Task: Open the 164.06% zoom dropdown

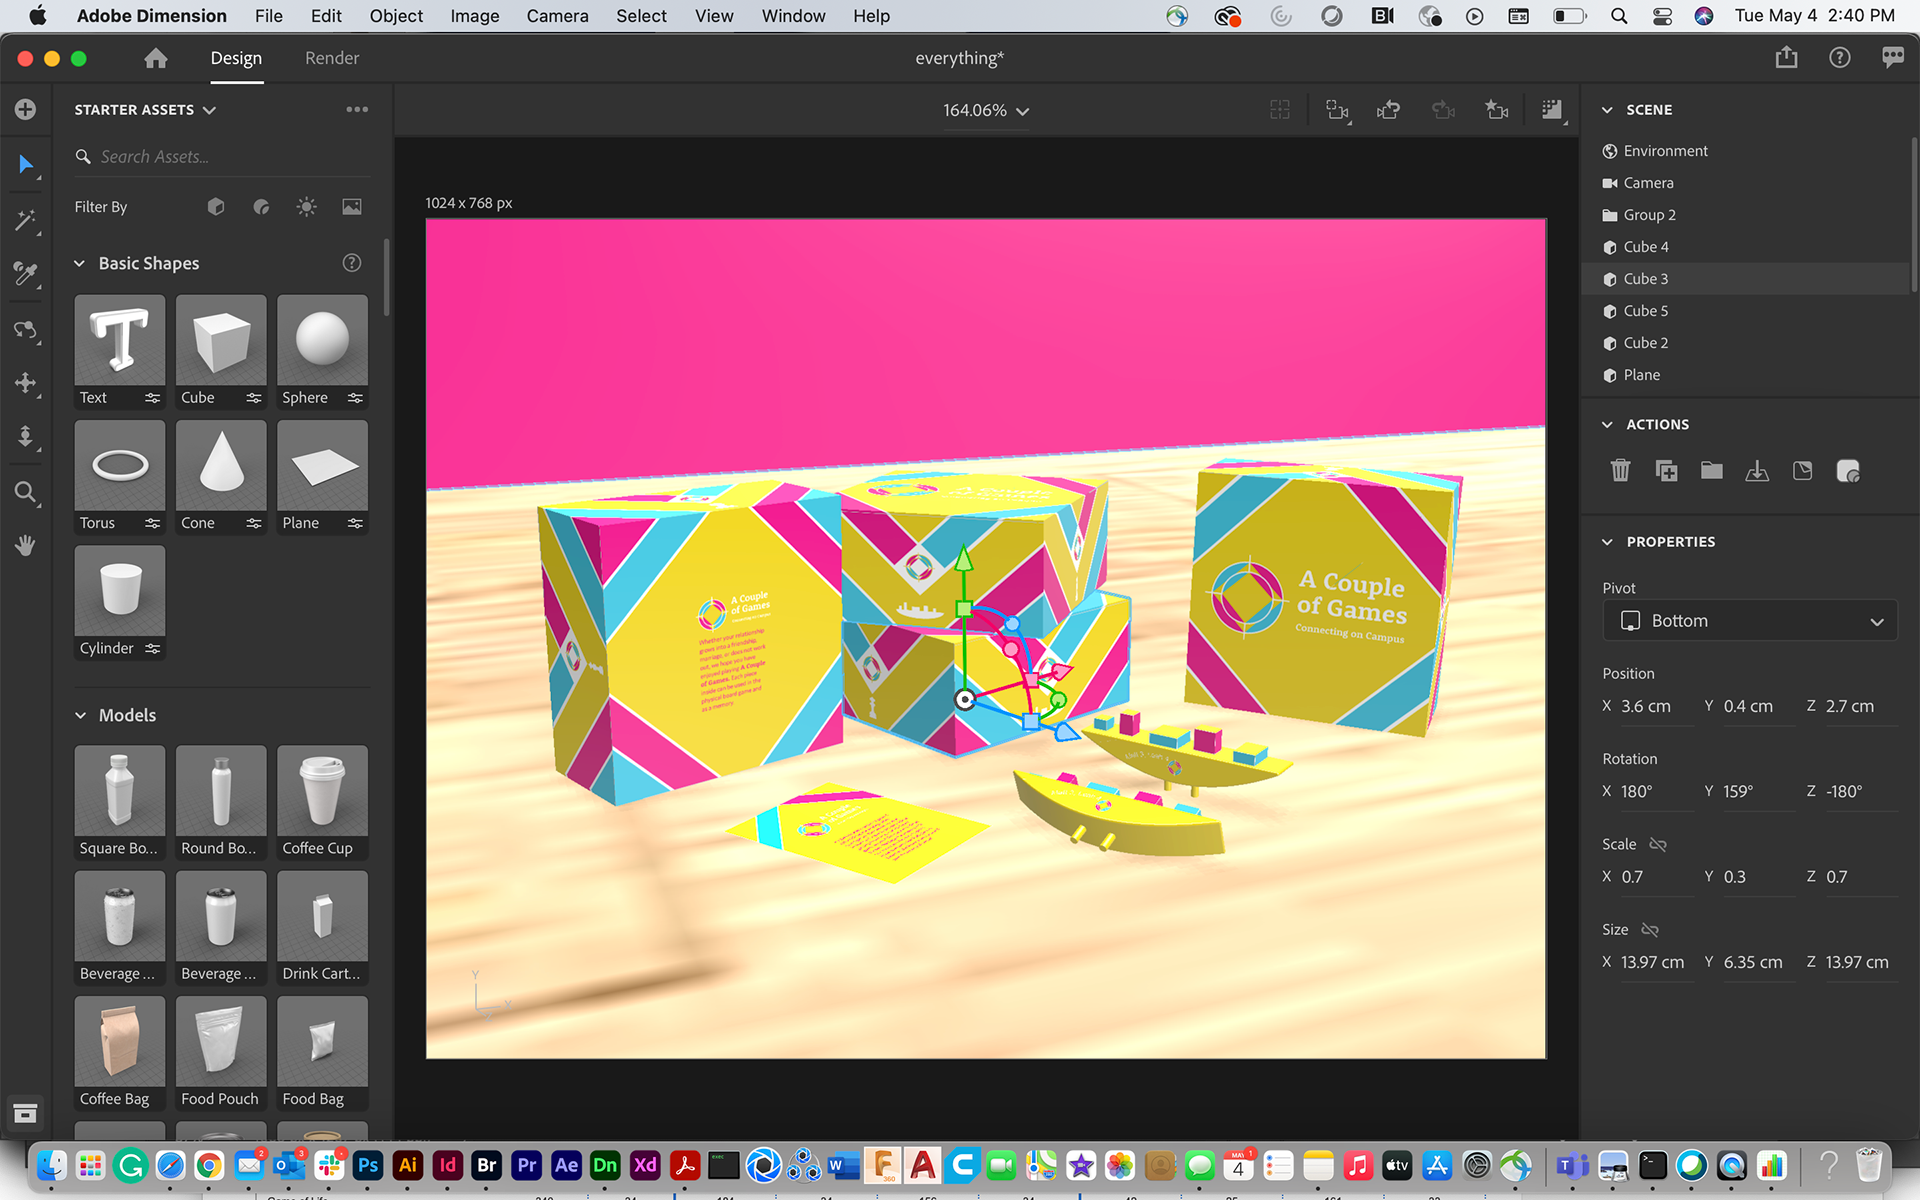Action: (986, 110)
